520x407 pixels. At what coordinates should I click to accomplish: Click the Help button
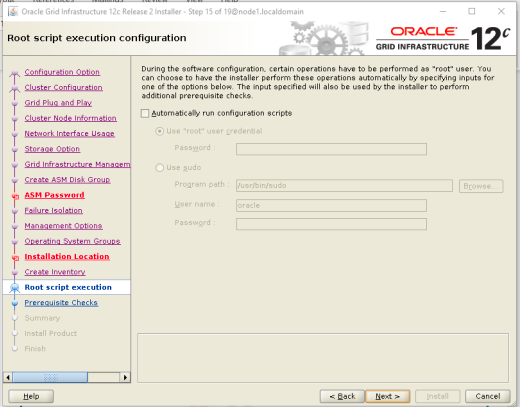click(31, 396)
